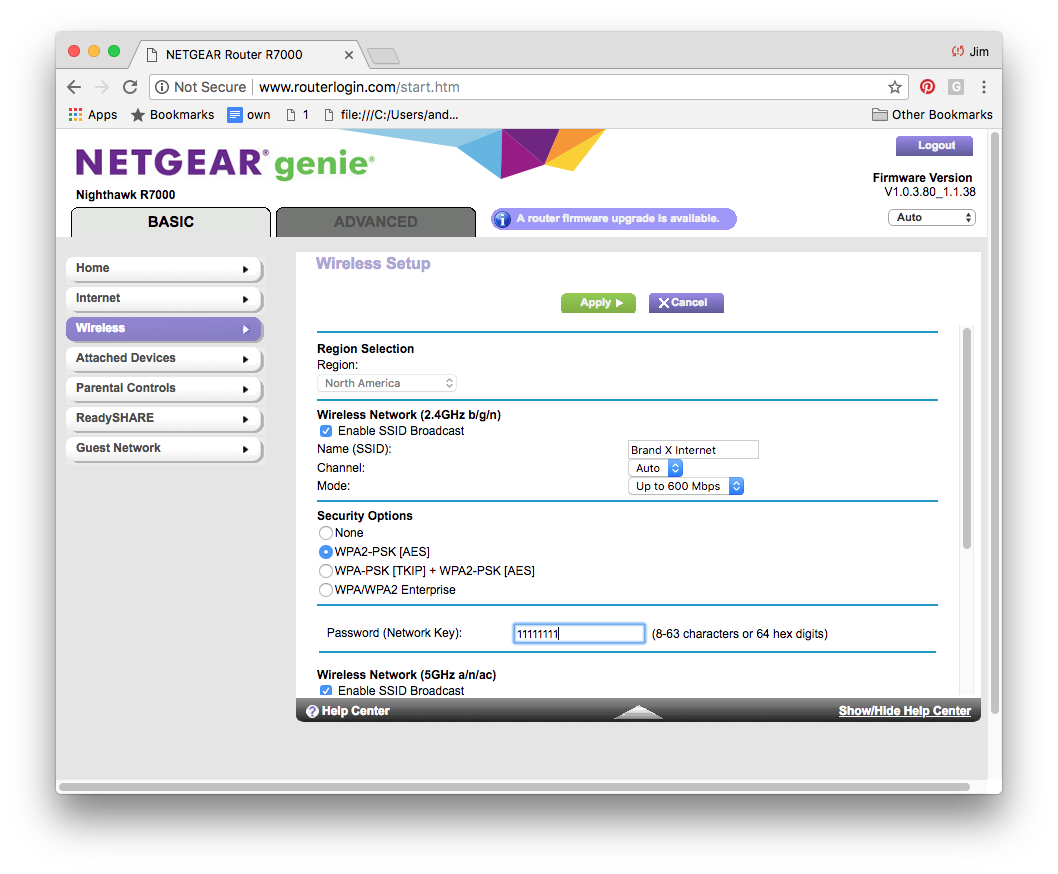Open the Wireless sidebar menu item
The height and width of the screenshot is (874, 1058).
coord(164,329)
